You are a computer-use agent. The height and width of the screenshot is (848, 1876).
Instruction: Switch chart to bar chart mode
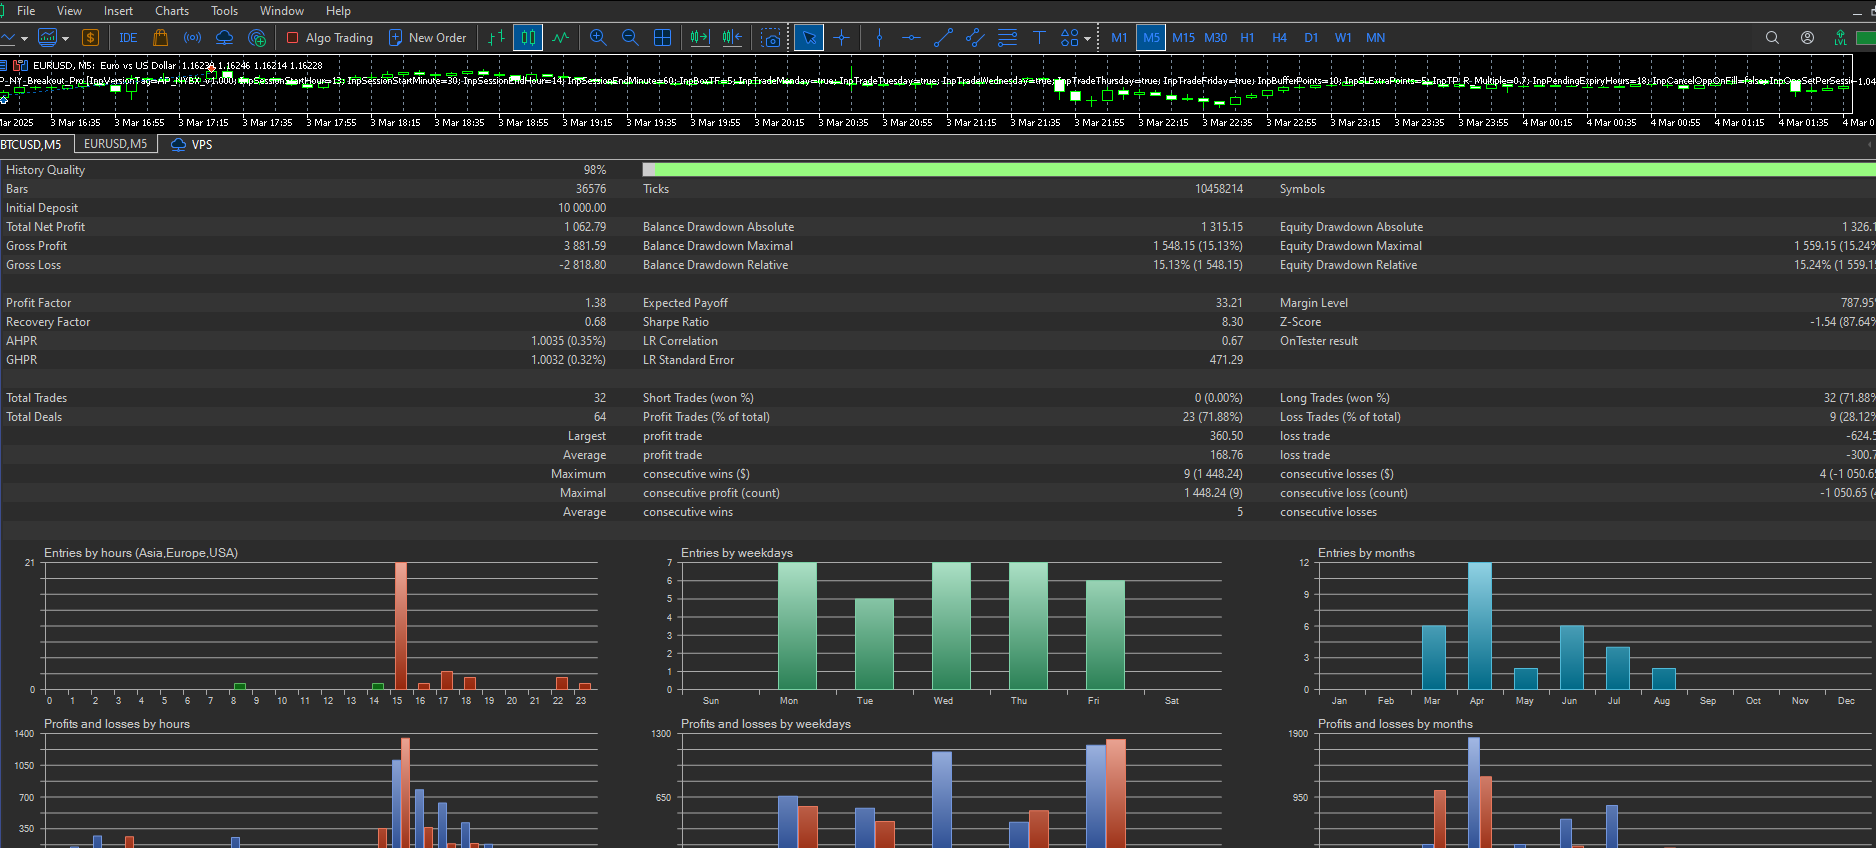[496, 38]
